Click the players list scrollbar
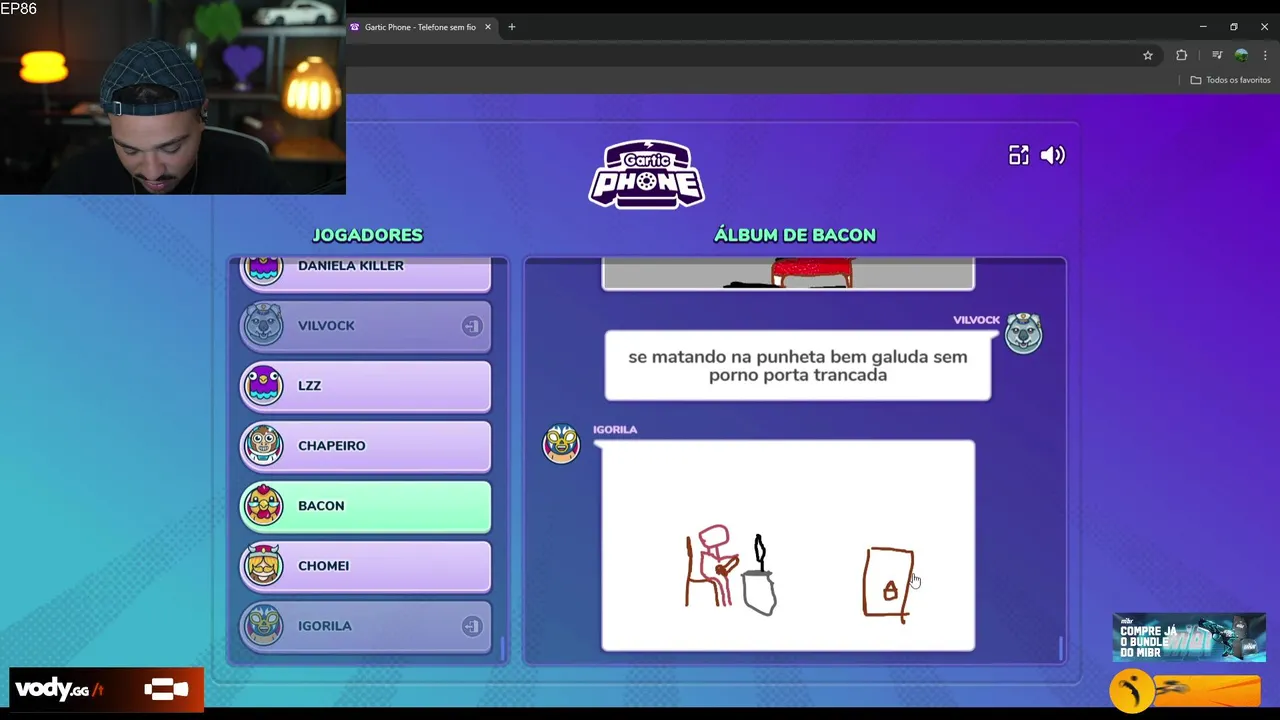 click(503, 647)
